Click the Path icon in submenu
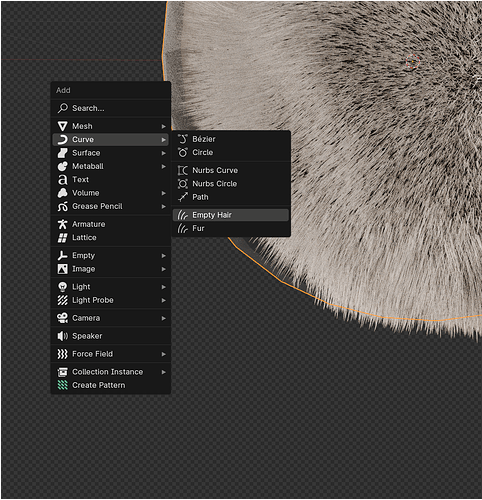482x500 pixels. point(183,197)
